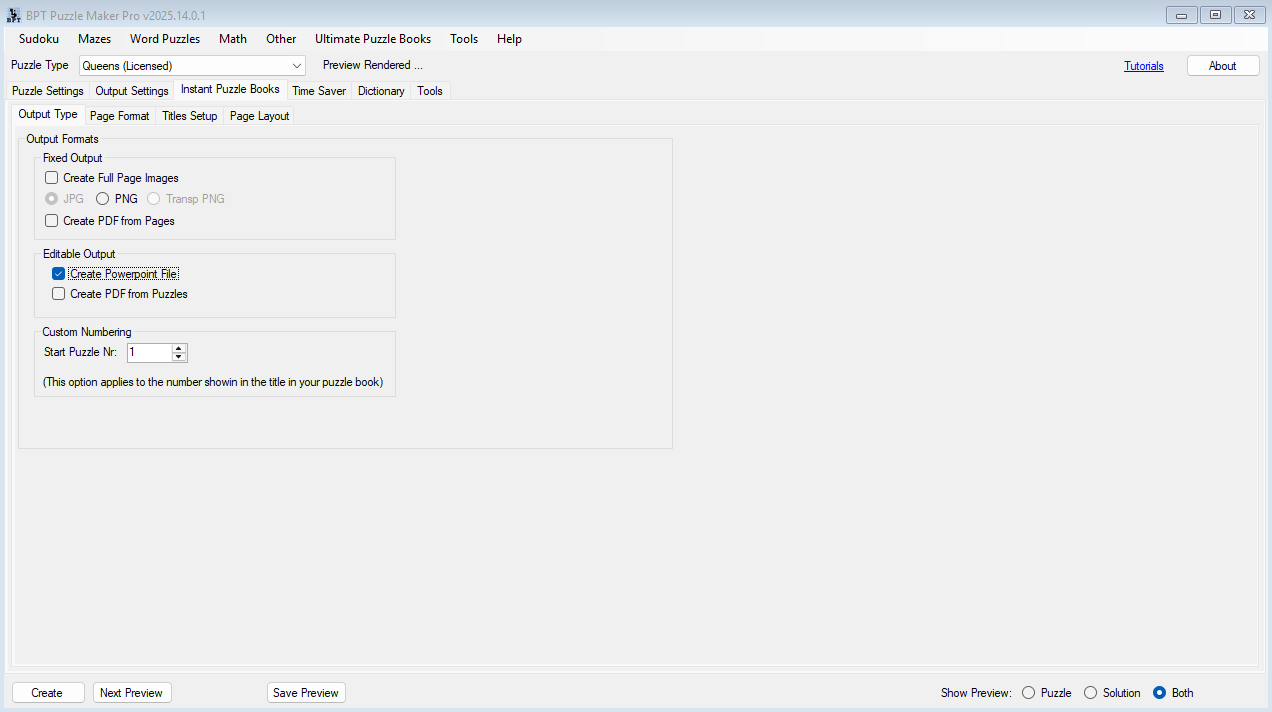Expand the Word Puzzles menu
Viewport: 1272px width, 712px height.
165,39
